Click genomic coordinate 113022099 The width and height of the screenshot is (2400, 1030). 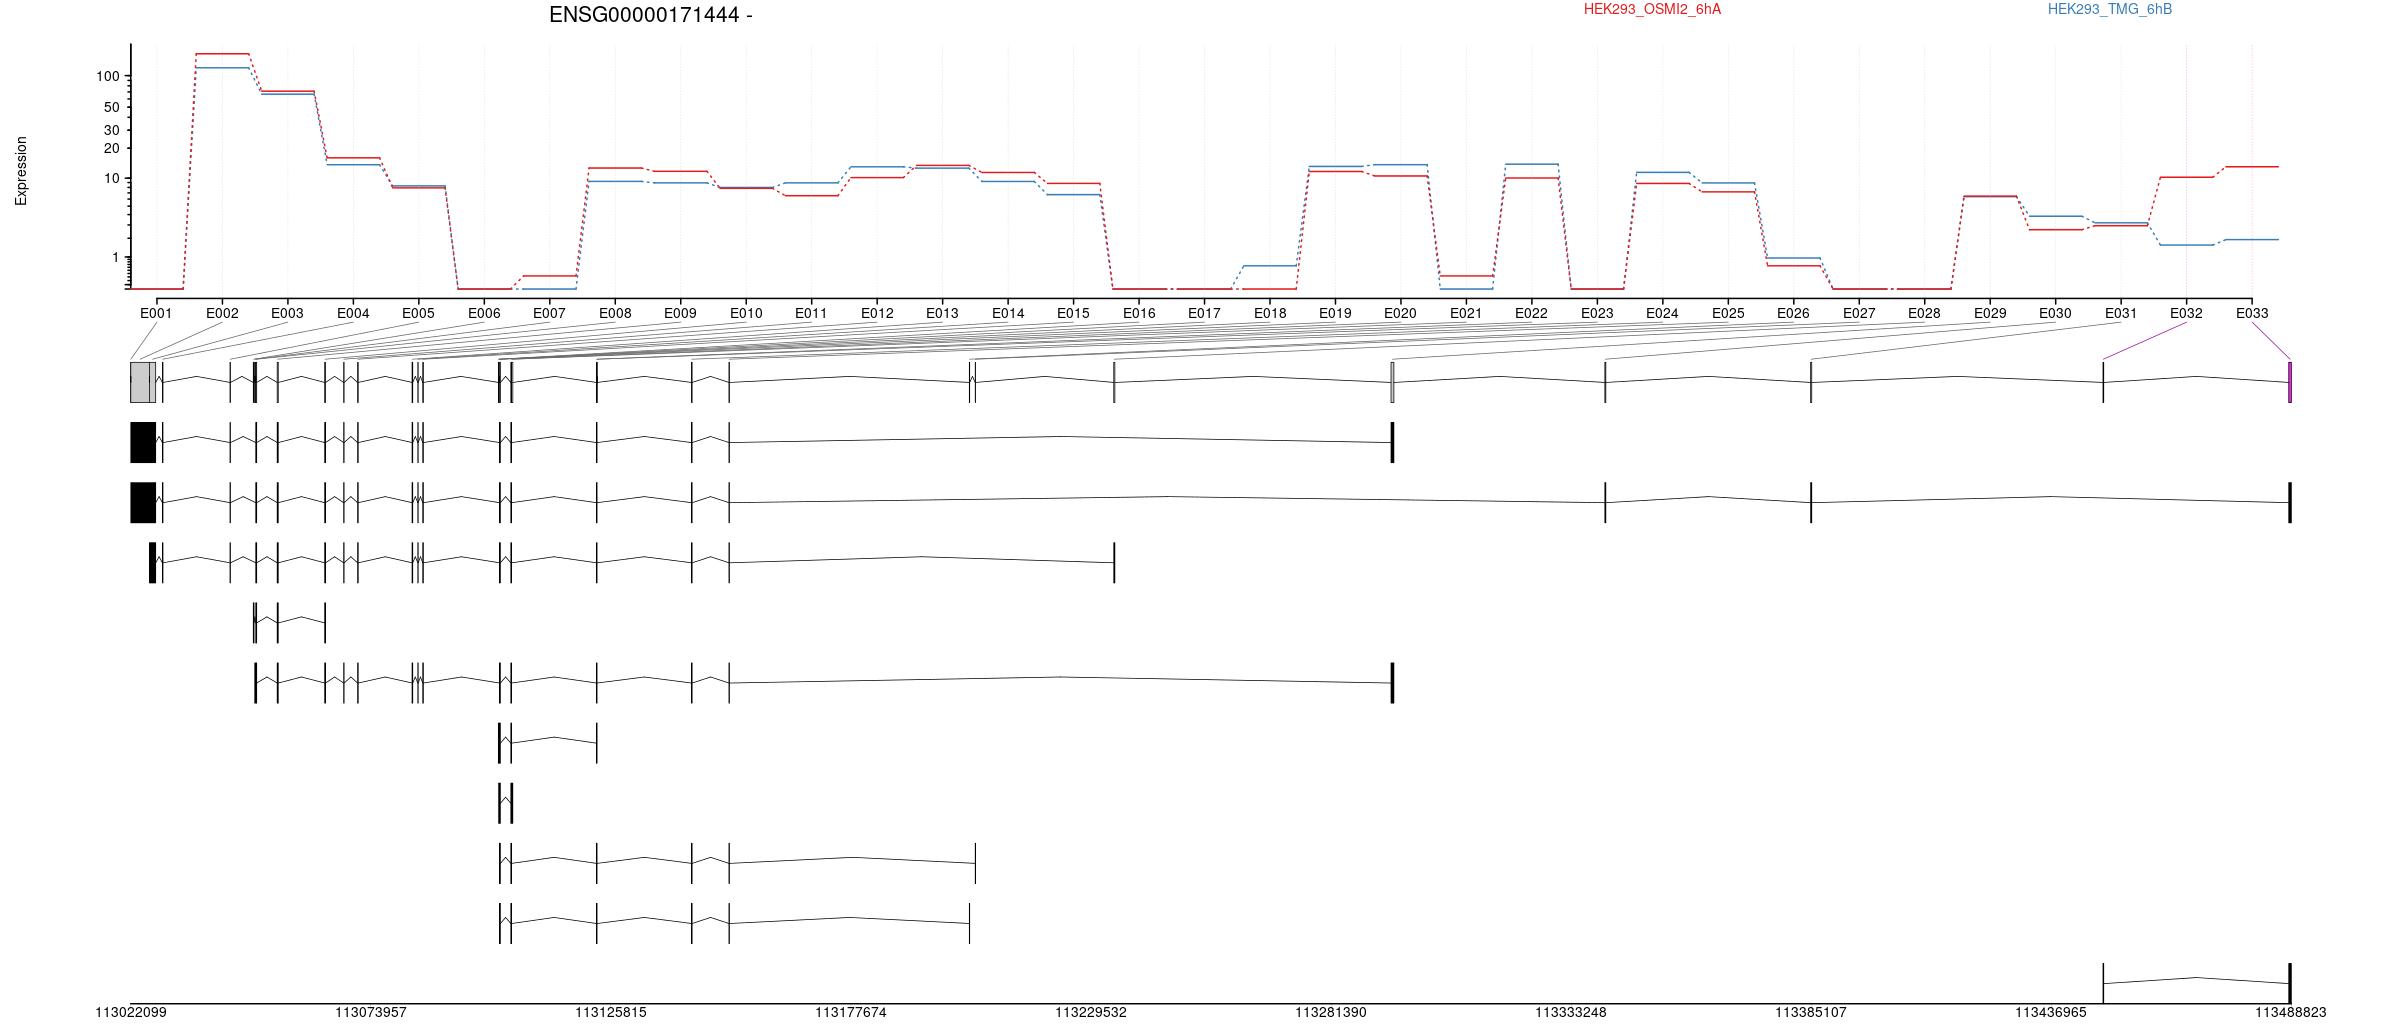[x=131, y=1013]
